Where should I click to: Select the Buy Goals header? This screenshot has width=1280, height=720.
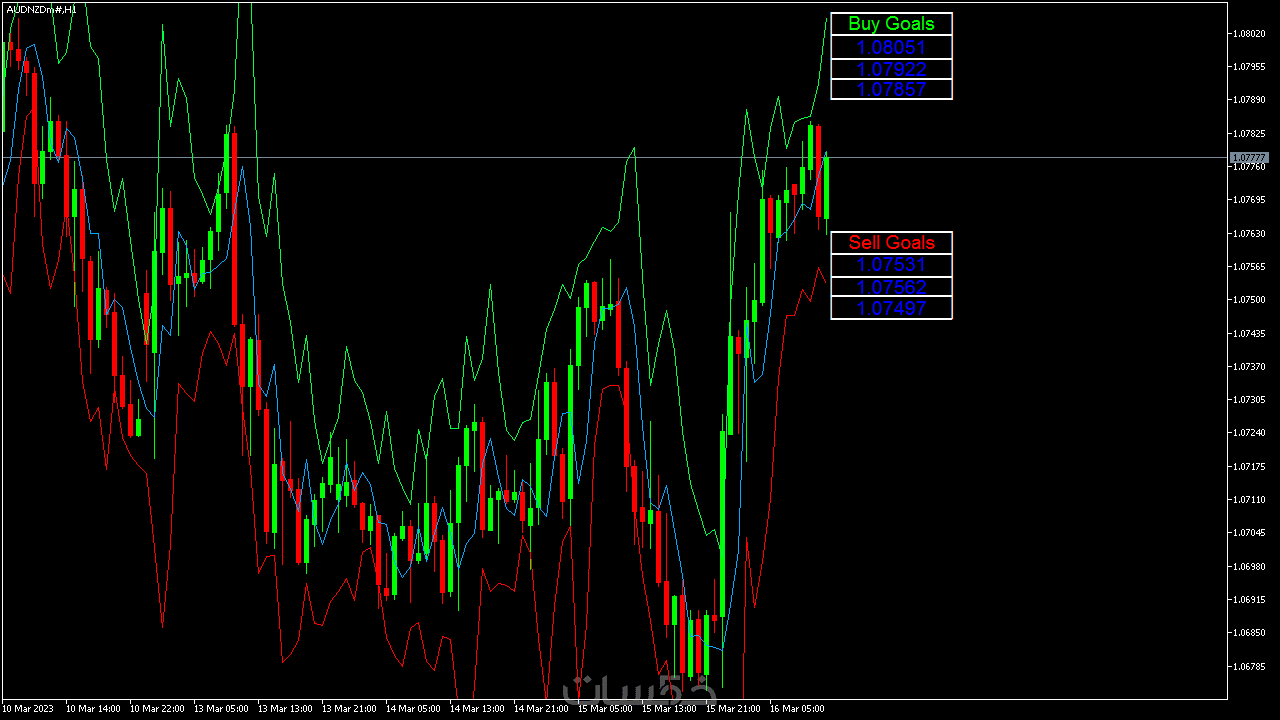coord(891,24)
